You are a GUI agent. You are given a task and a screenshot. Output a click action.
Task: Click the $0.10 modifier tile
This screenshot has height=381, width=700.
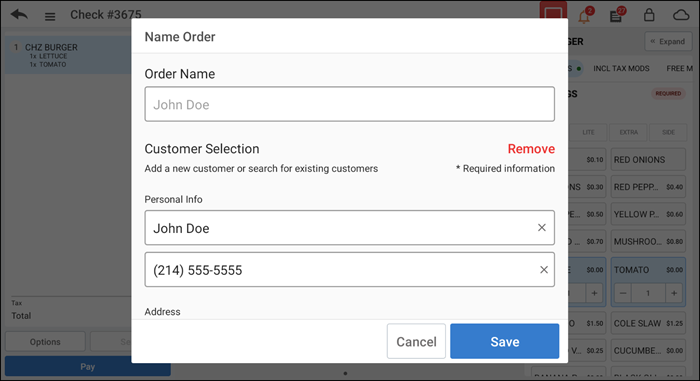(x=588, y=159)
